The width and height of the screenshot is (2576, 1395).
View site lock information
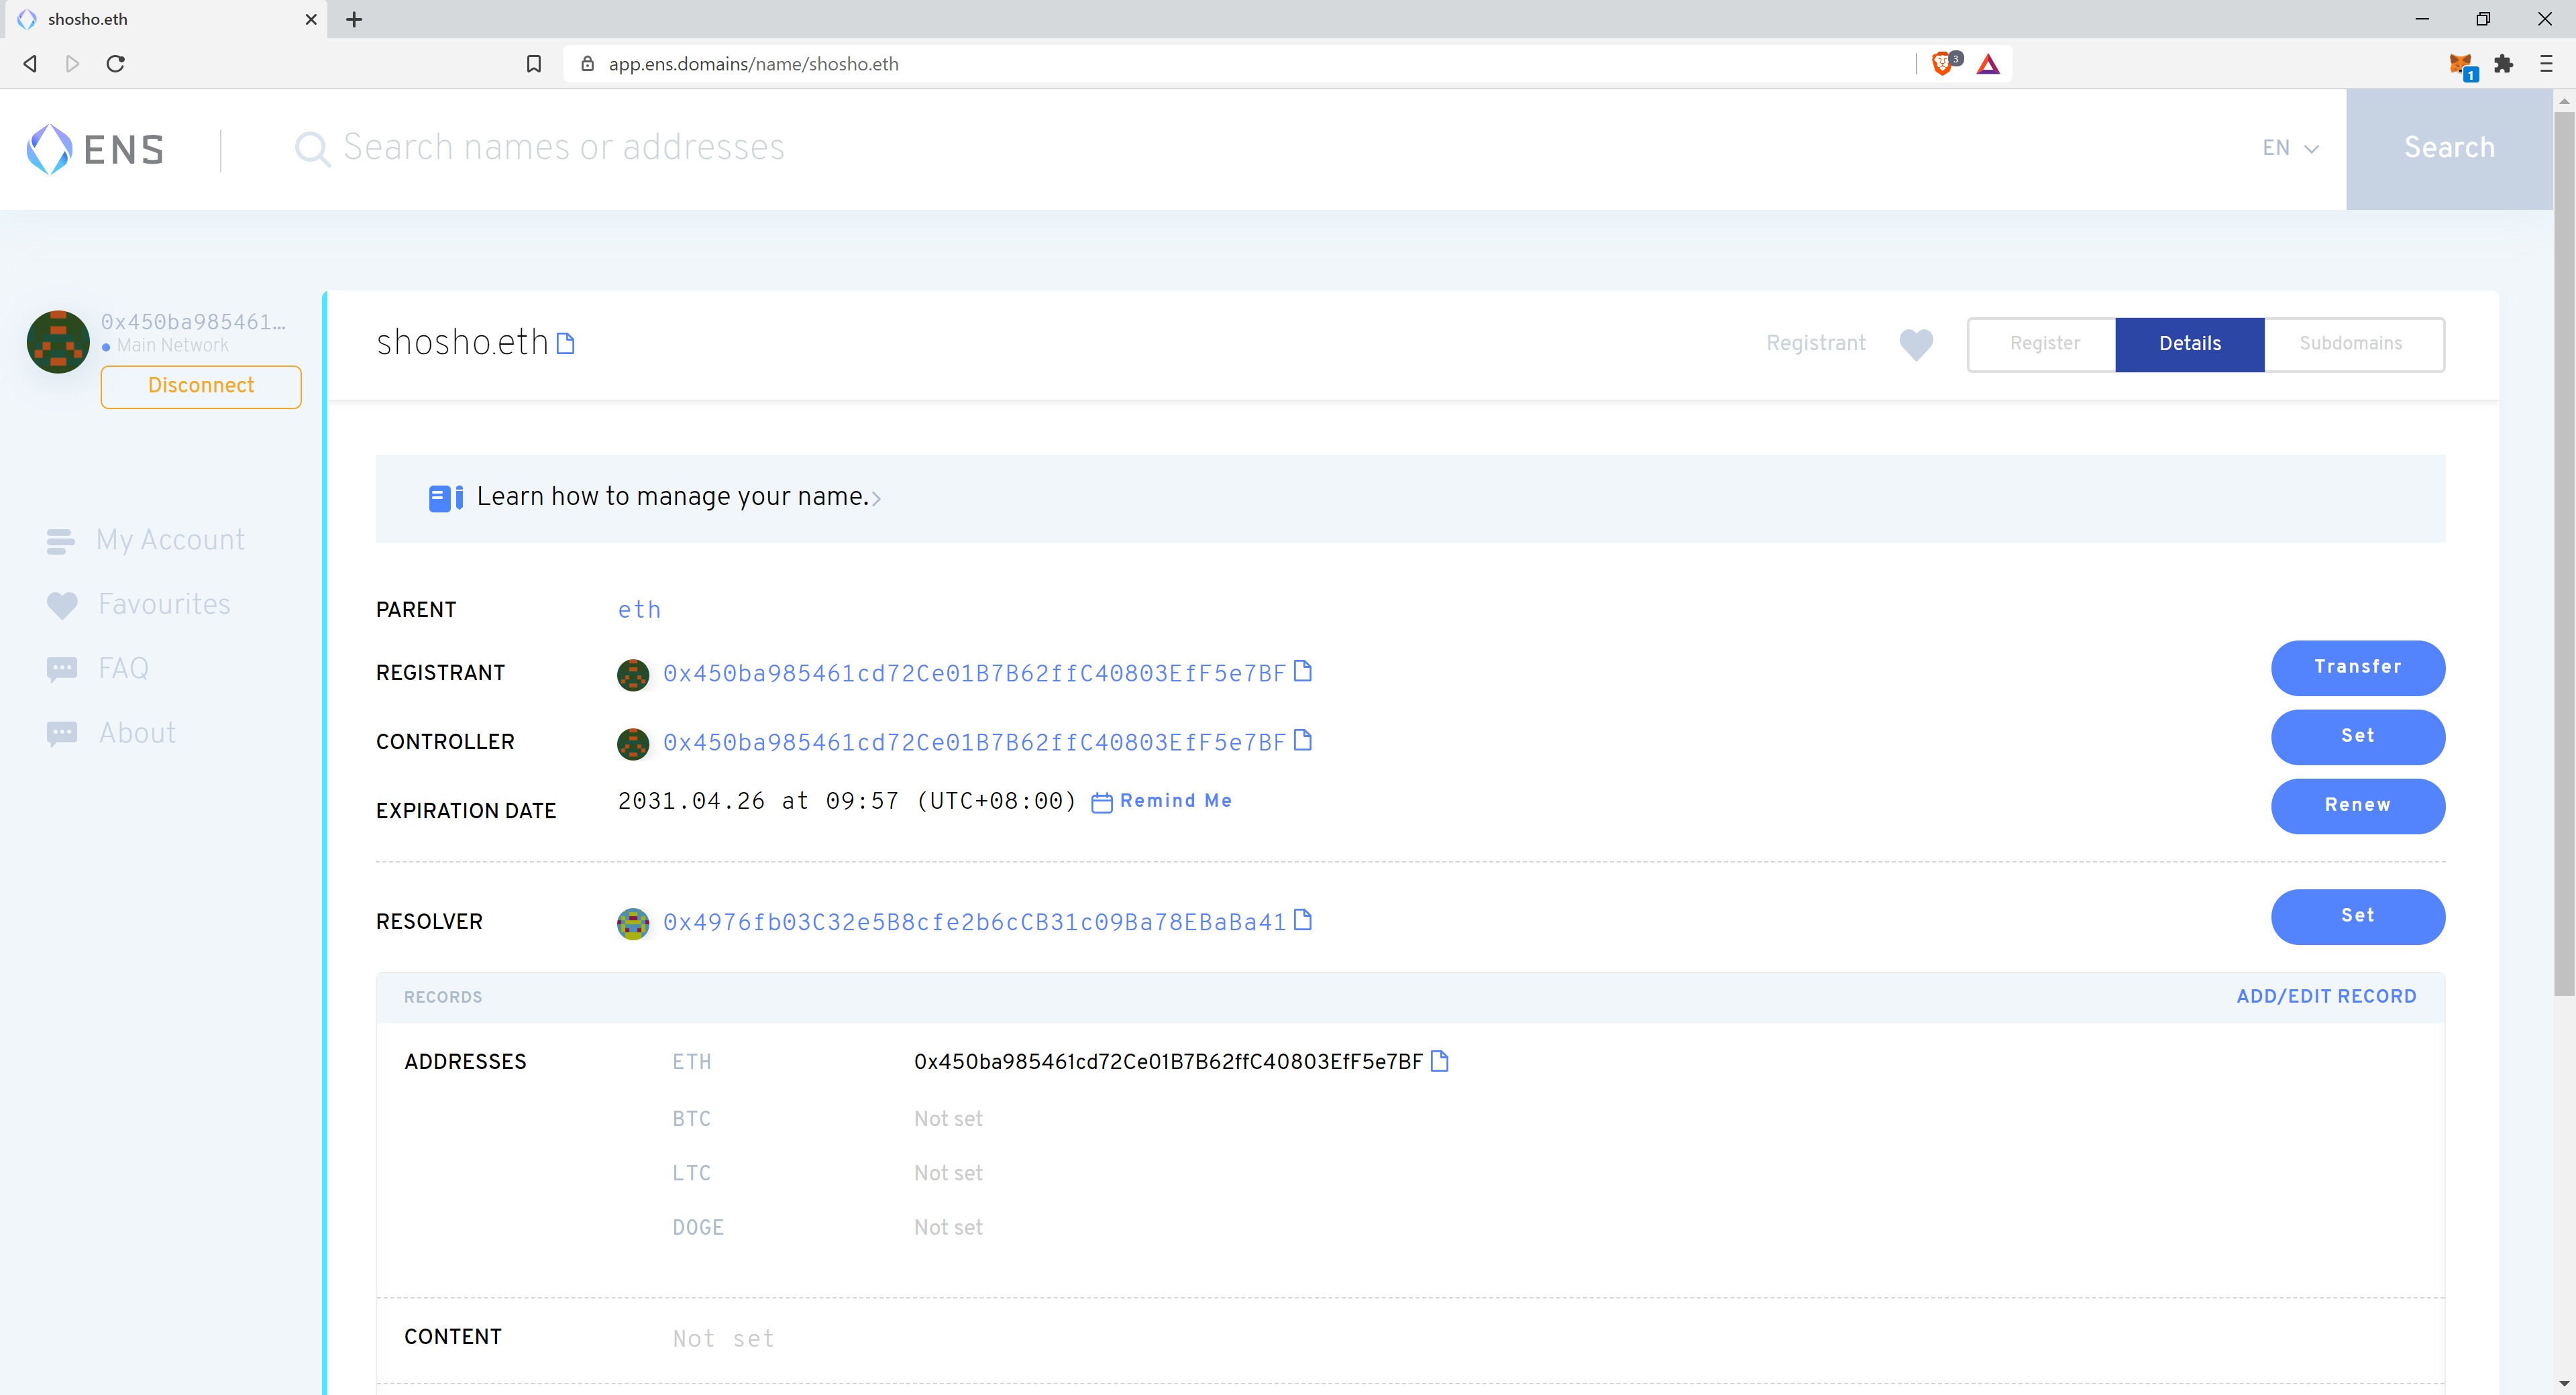(x=588, y=64)
